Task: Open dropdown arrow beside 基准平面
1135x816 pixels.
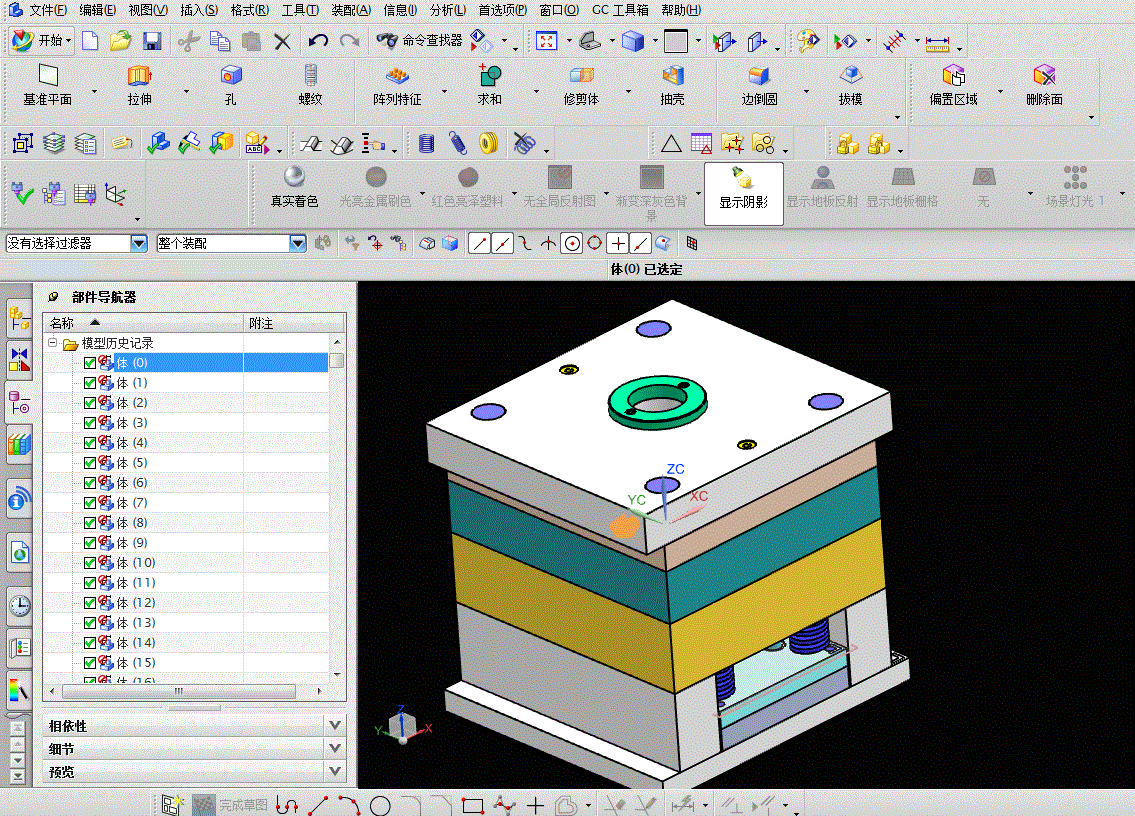Action: tap(95, 92)
